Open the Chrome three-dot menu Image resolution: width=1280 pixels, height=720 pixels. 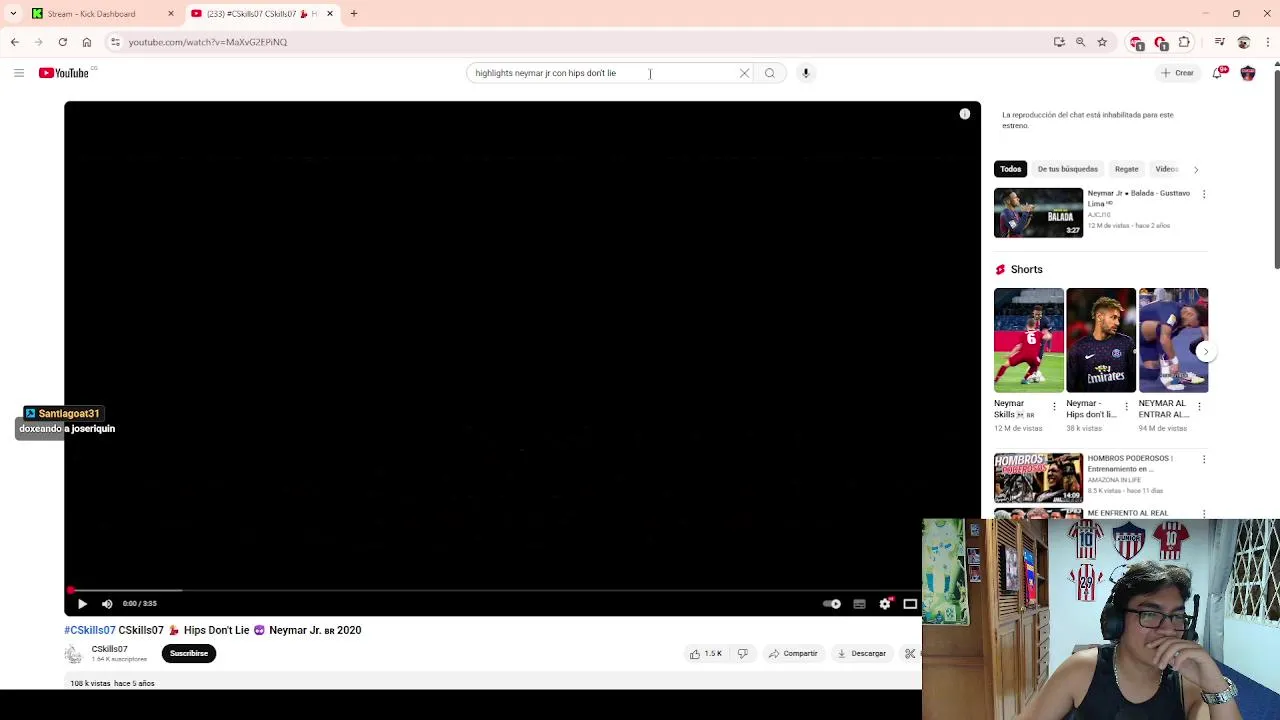pos(1267,42)
